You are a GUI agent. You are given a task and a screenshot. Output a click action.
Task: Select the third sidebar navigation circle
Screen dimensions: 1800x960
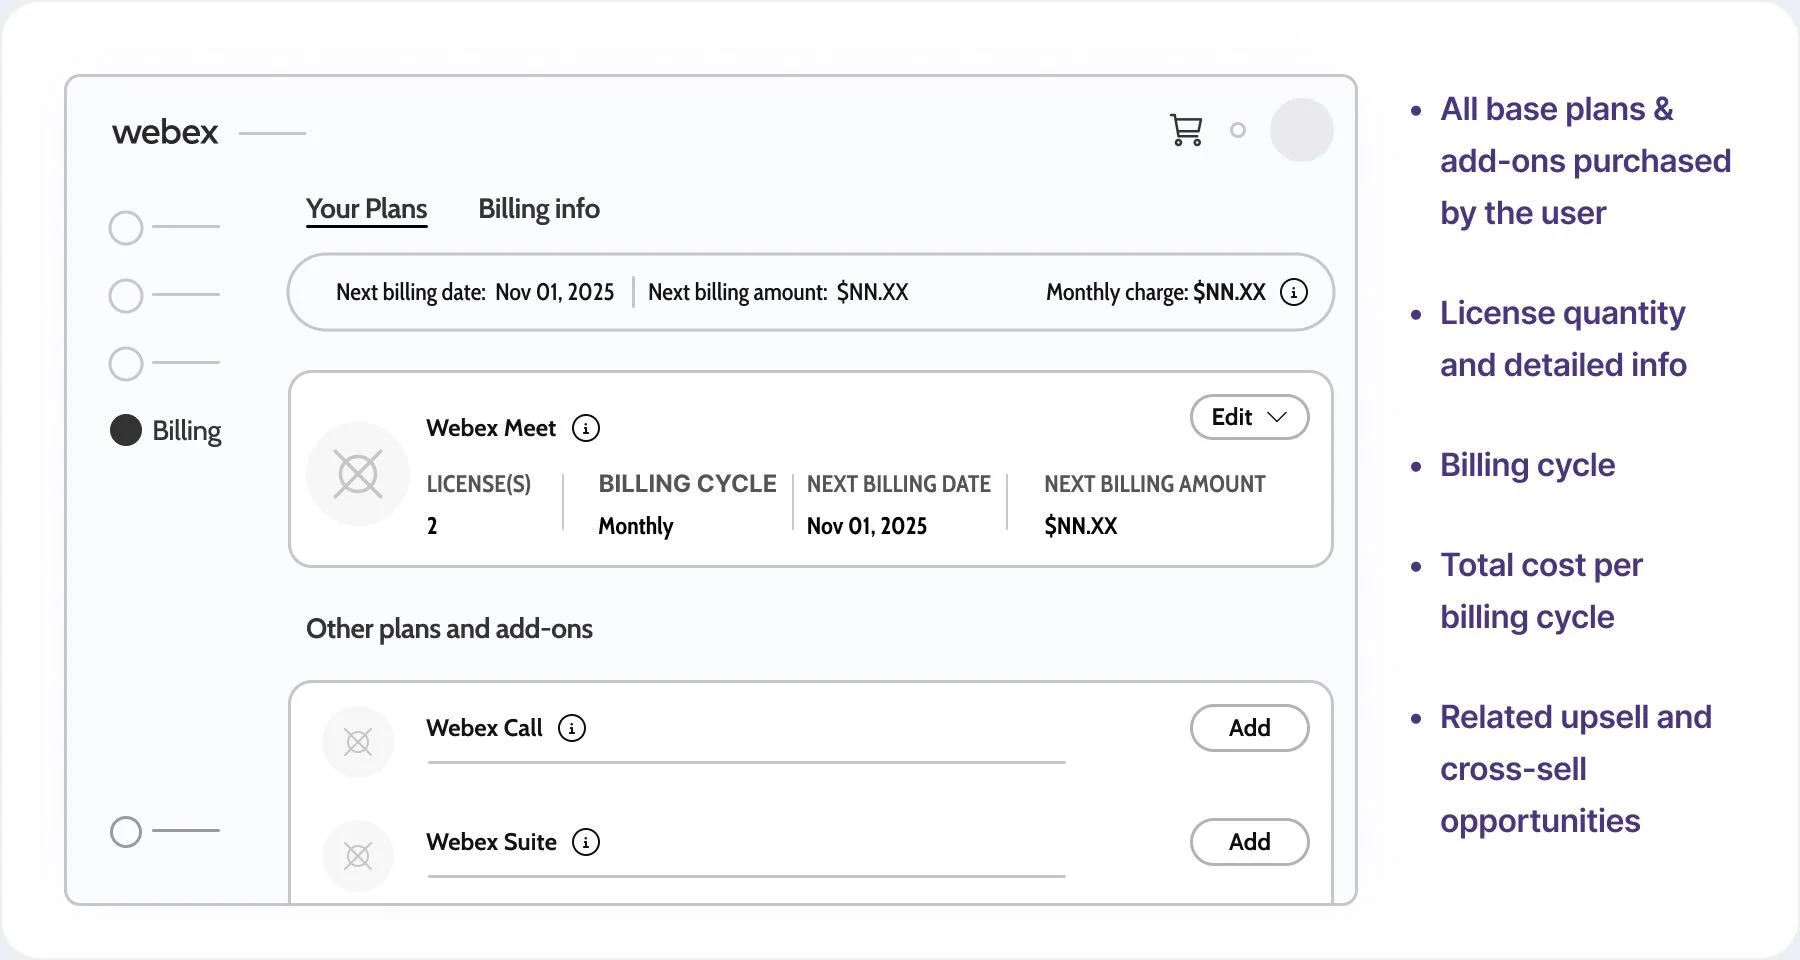(x=126, y=364)
